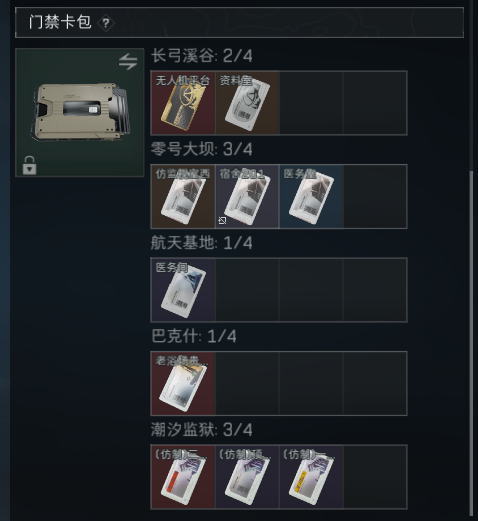Select the 老浴场 keycard in 巴克什
This screenshot has width=478, height=521.
[183, 383]
